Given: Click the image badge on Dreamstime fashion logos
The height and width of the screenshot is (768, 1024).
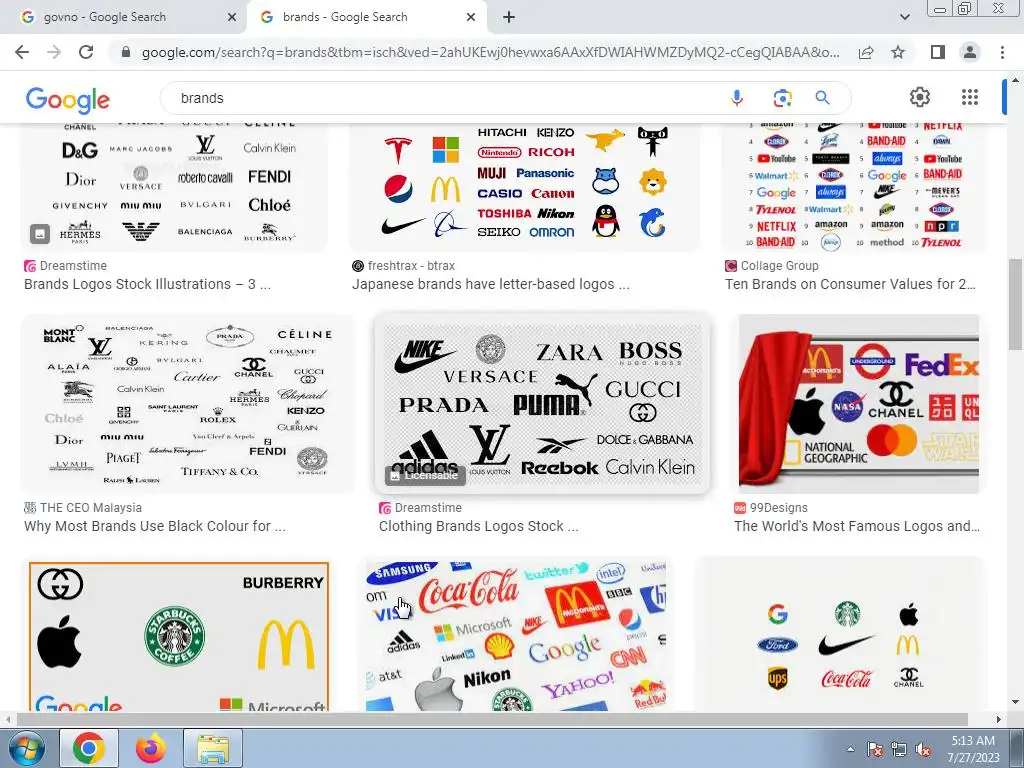Looking at the screenshot, I should click(x=40, y=233).
